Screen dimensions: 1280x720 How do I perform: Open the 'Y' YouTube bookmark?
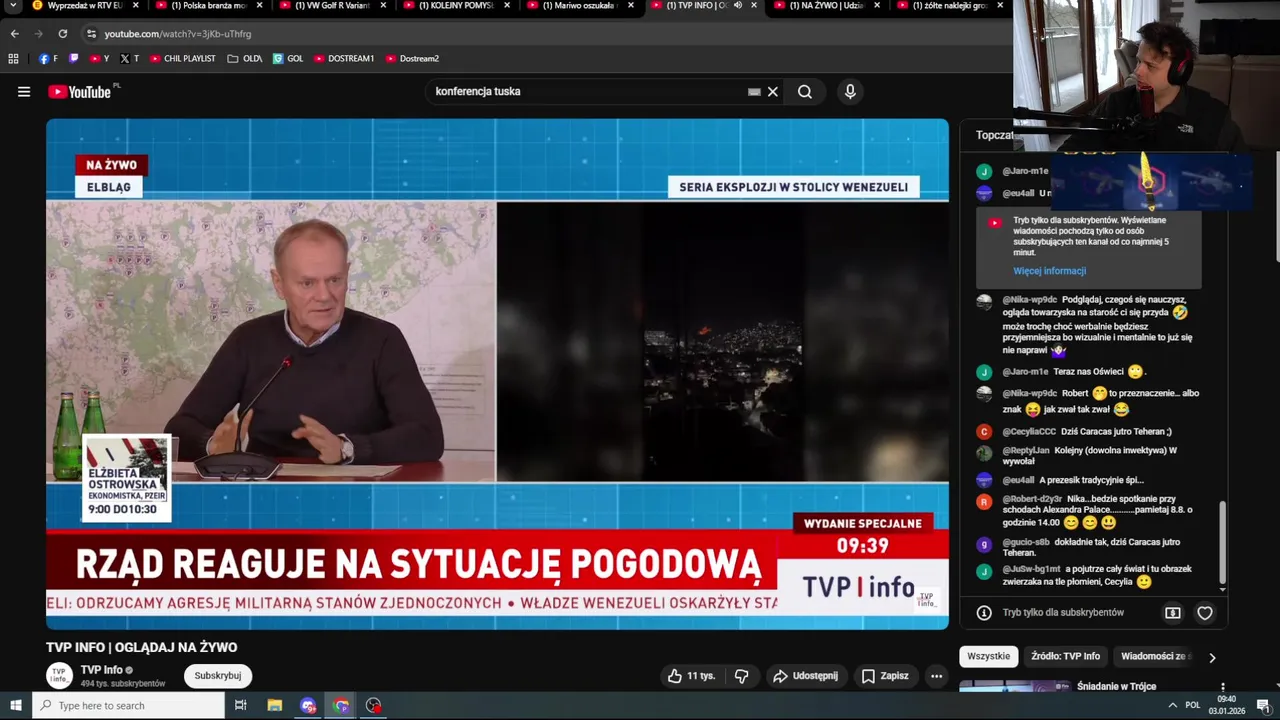pos(98,59)
